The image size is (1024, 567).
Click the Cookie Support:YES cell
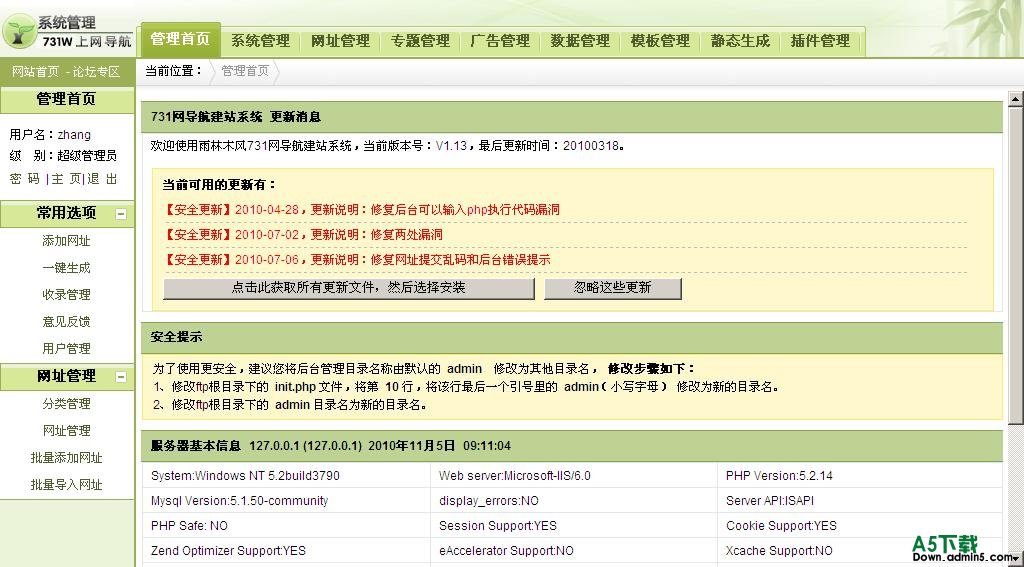pyautogui.click(x=859, y=526)
